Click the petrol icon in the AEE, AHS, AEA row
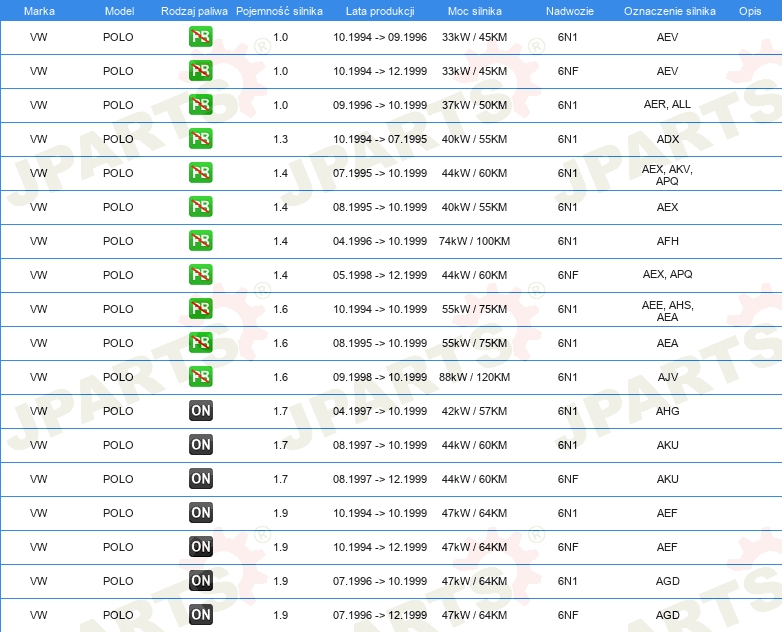The image size is (782, 632). [x=200, y=308]
